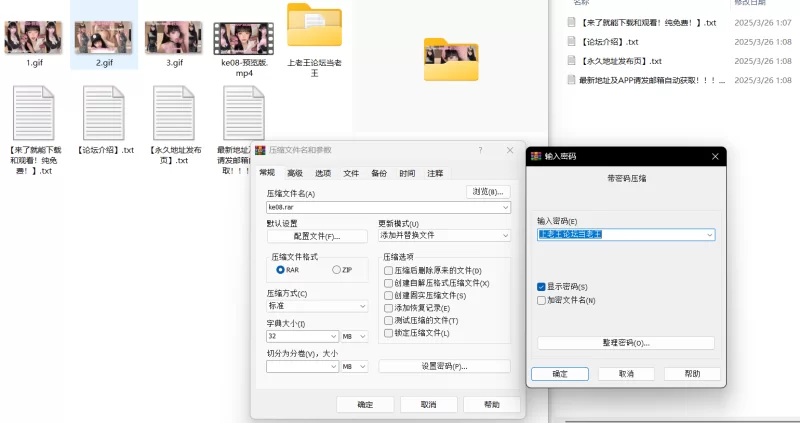The height and width of the screenshot is (423, 800).
Task: Choose the ZIP archive format radio button
Action: pyautogui.click(x=337, y=270)
